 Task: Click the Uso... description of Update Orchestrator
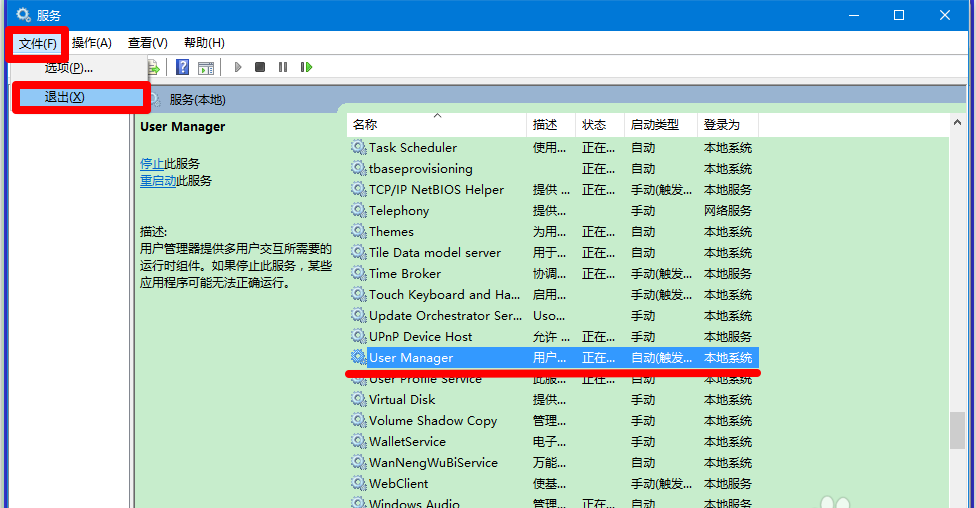(549, 316)
